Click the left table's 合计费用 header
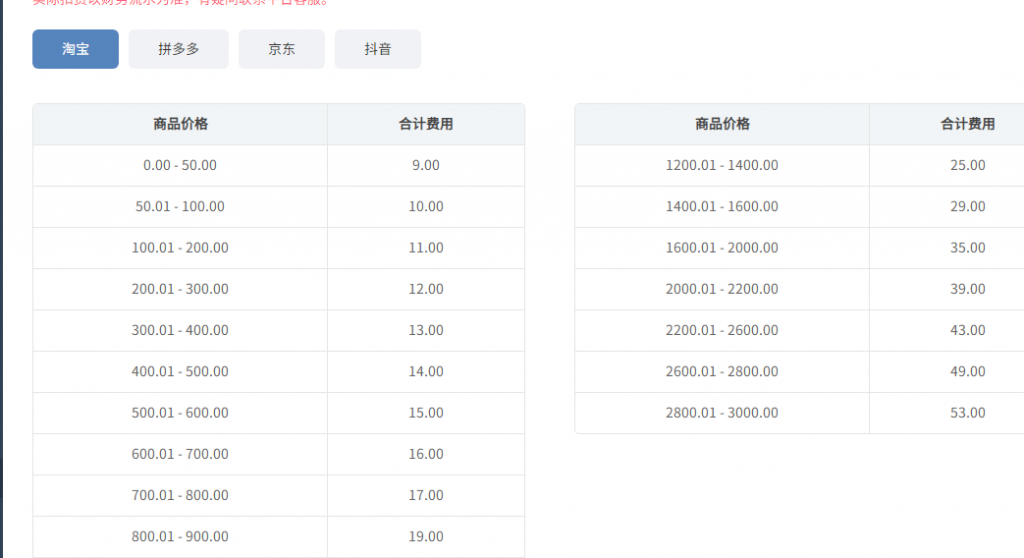This screenshot has height=558, width=1024. 426,124
